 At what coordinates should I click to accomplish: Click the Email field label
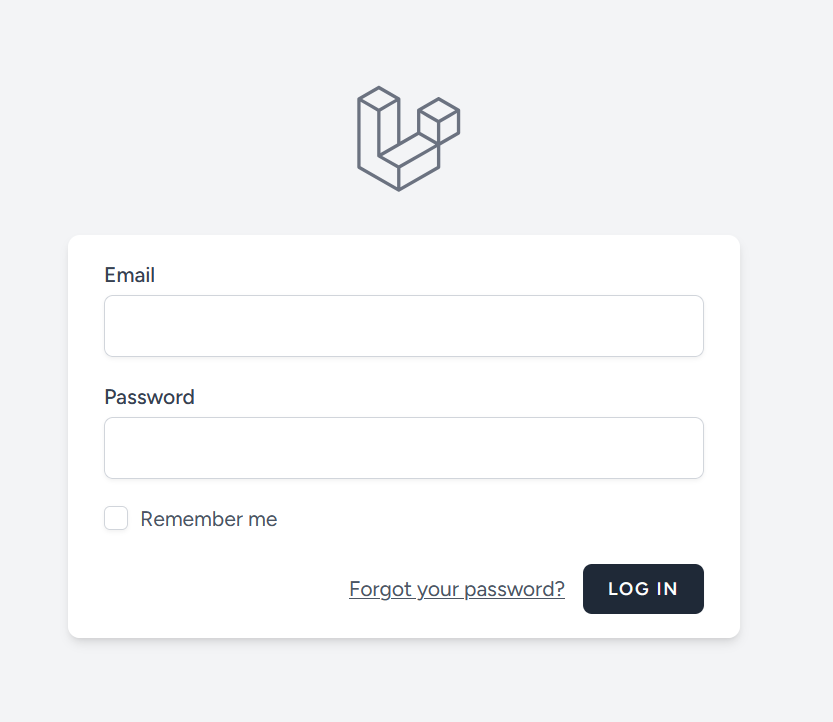(130, 275)
